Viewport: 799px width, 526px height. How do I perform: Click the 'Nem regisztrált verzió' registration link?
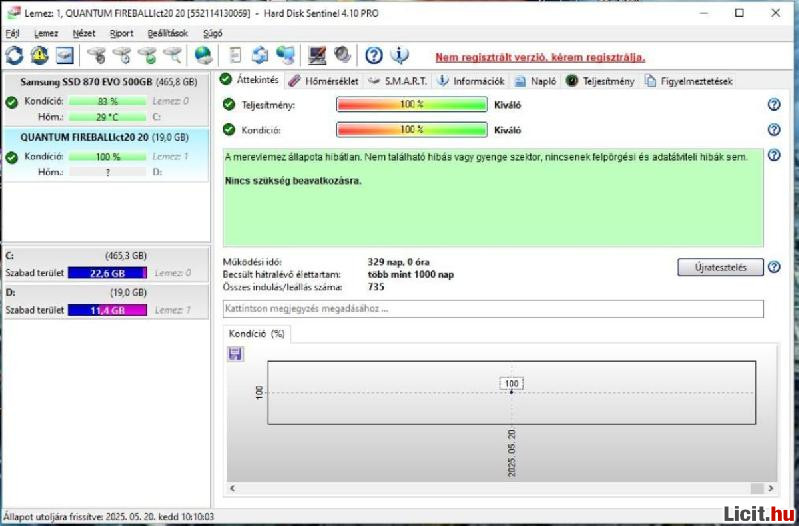pyautogui.click(x=540, y=57)
